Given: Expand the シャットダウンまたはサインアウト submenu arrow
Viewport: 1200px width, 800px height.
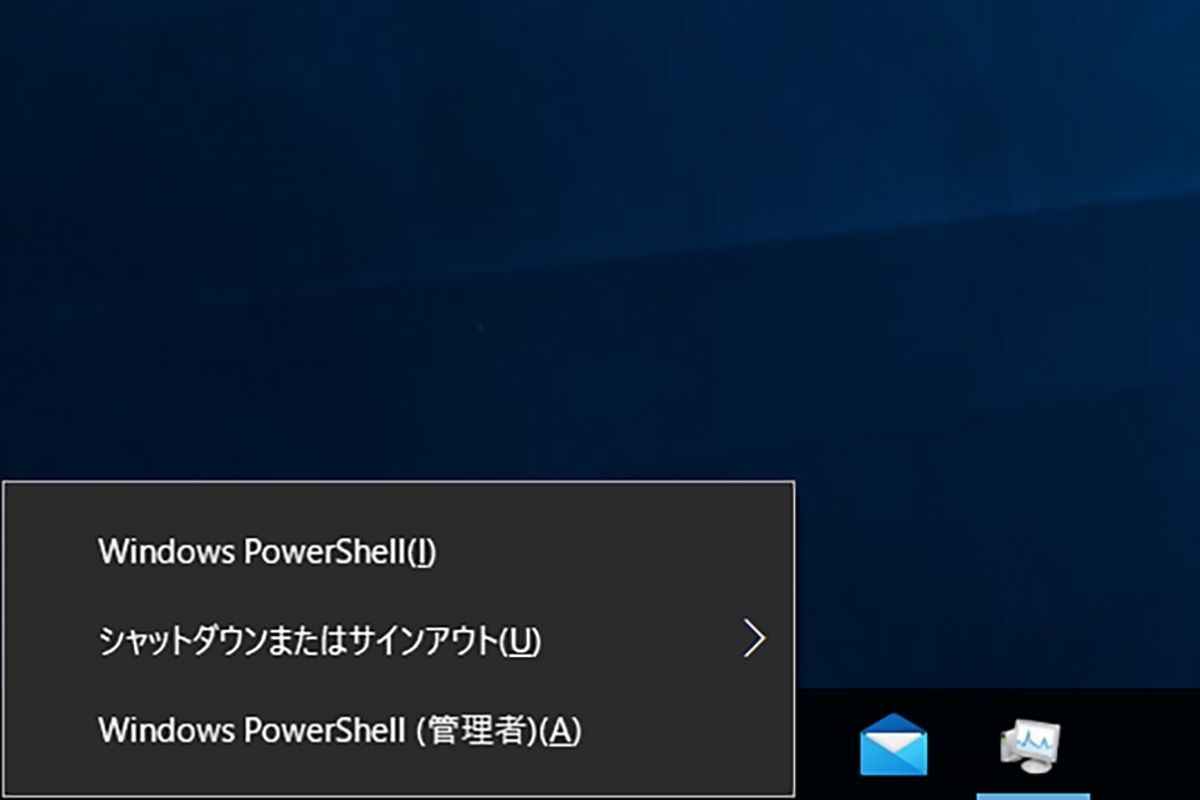Looking at the screenshot, I should click(754, 638).
